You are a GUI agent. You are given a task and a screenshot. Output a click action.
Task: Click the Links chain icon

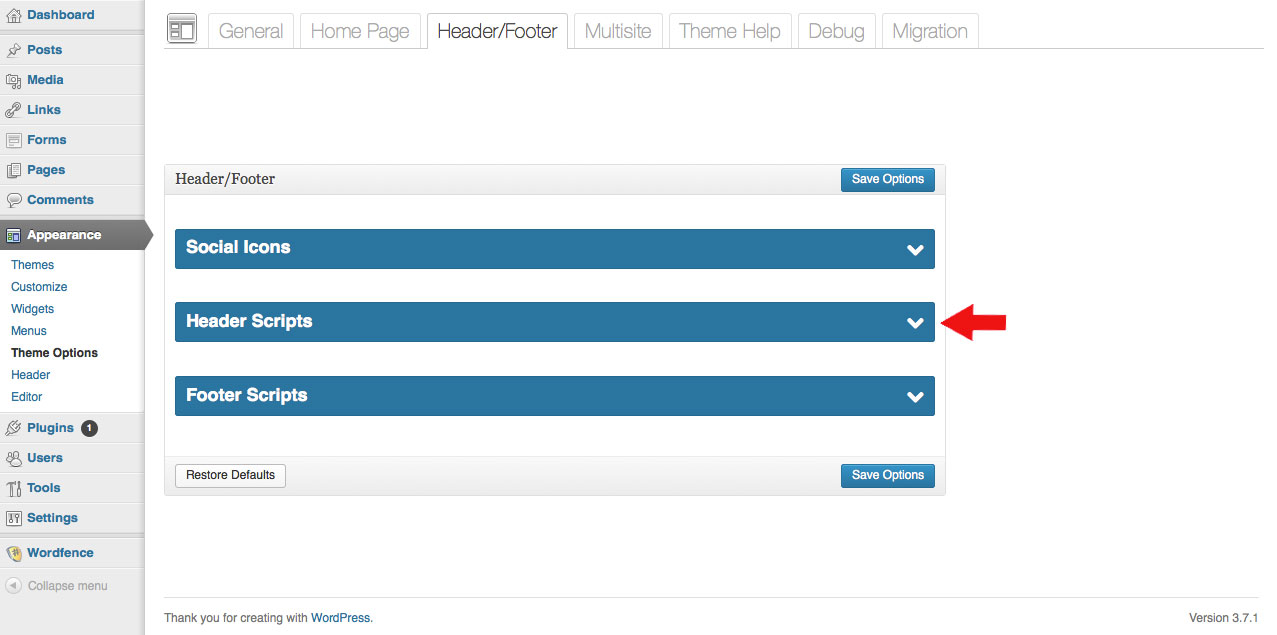click(x=13, y=110)
